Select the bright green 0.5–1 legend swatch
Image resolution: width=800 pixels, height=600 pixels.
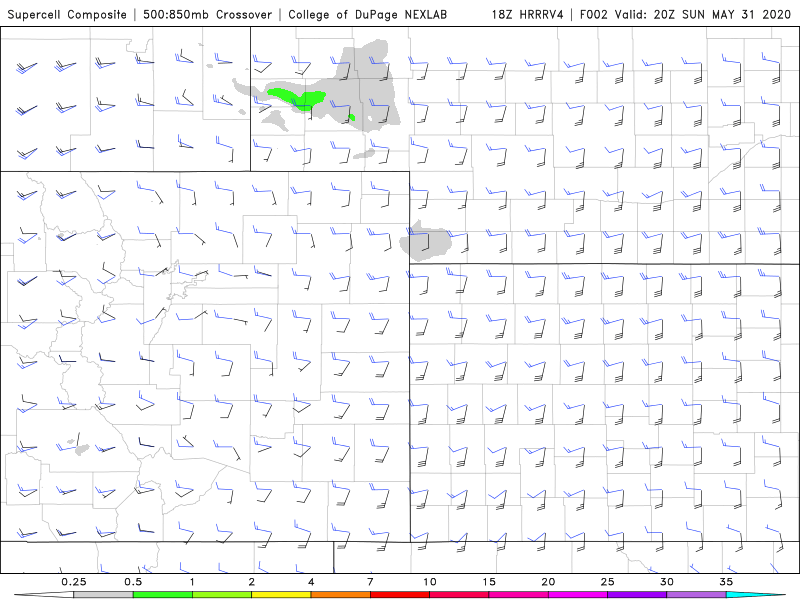click(x=162, y=594)
